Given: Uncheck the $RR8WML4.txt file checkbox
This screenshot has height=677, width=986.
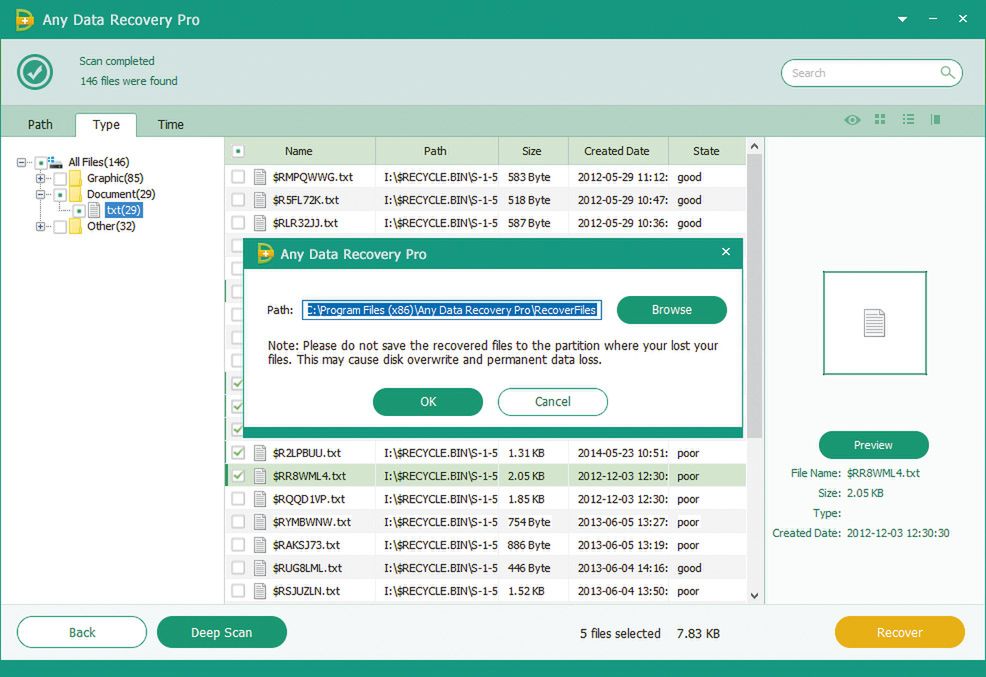Looking at the screenshot, I should [x=238, y=476].
